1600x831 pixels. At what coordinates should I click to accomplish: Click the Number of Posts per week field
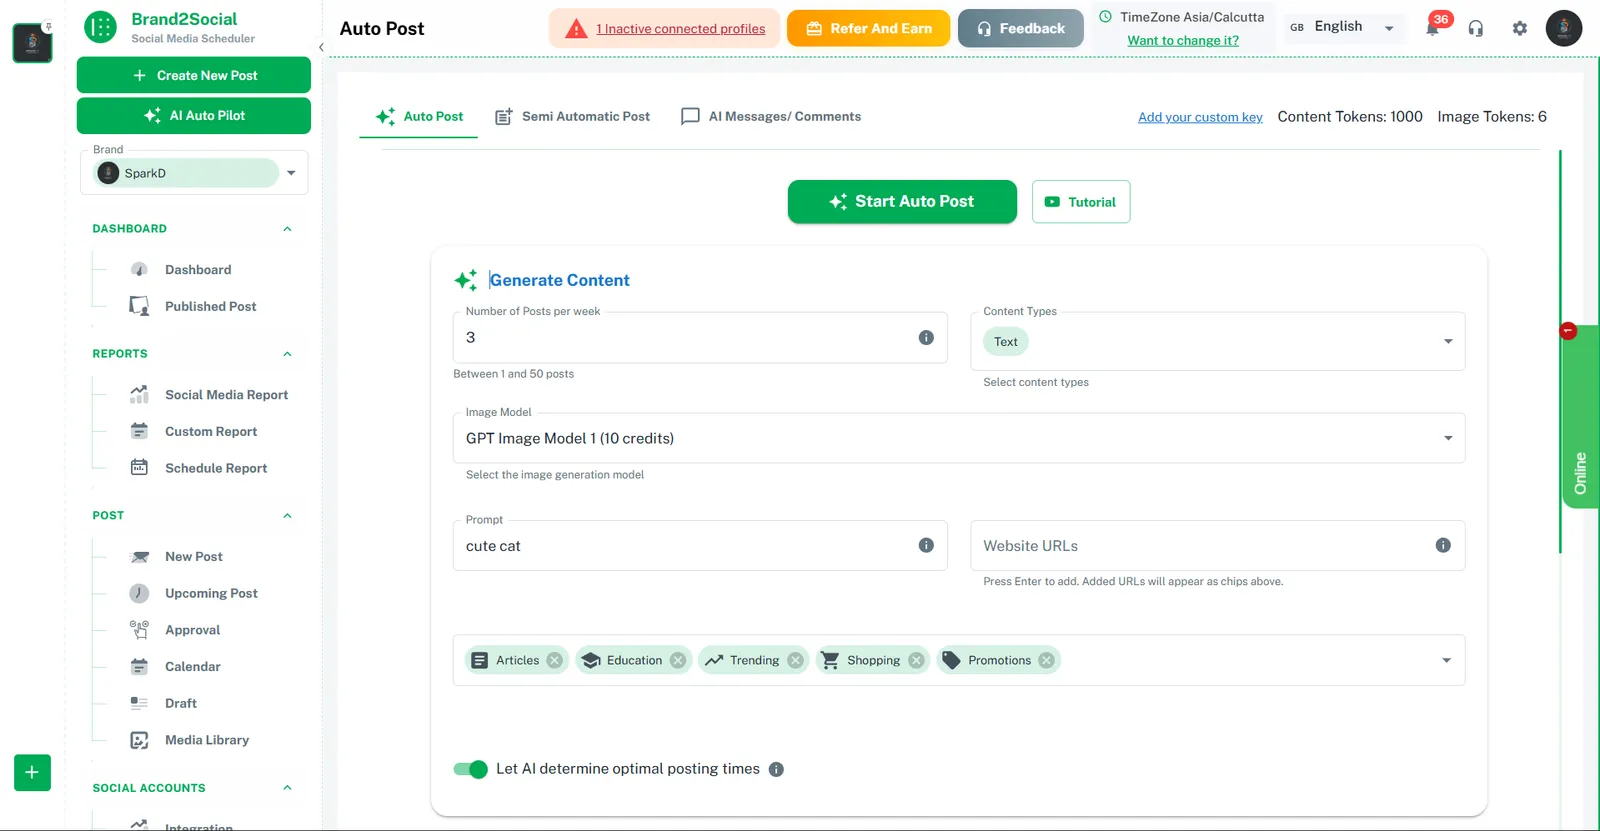pyautogui.click(x=700, y=338)
